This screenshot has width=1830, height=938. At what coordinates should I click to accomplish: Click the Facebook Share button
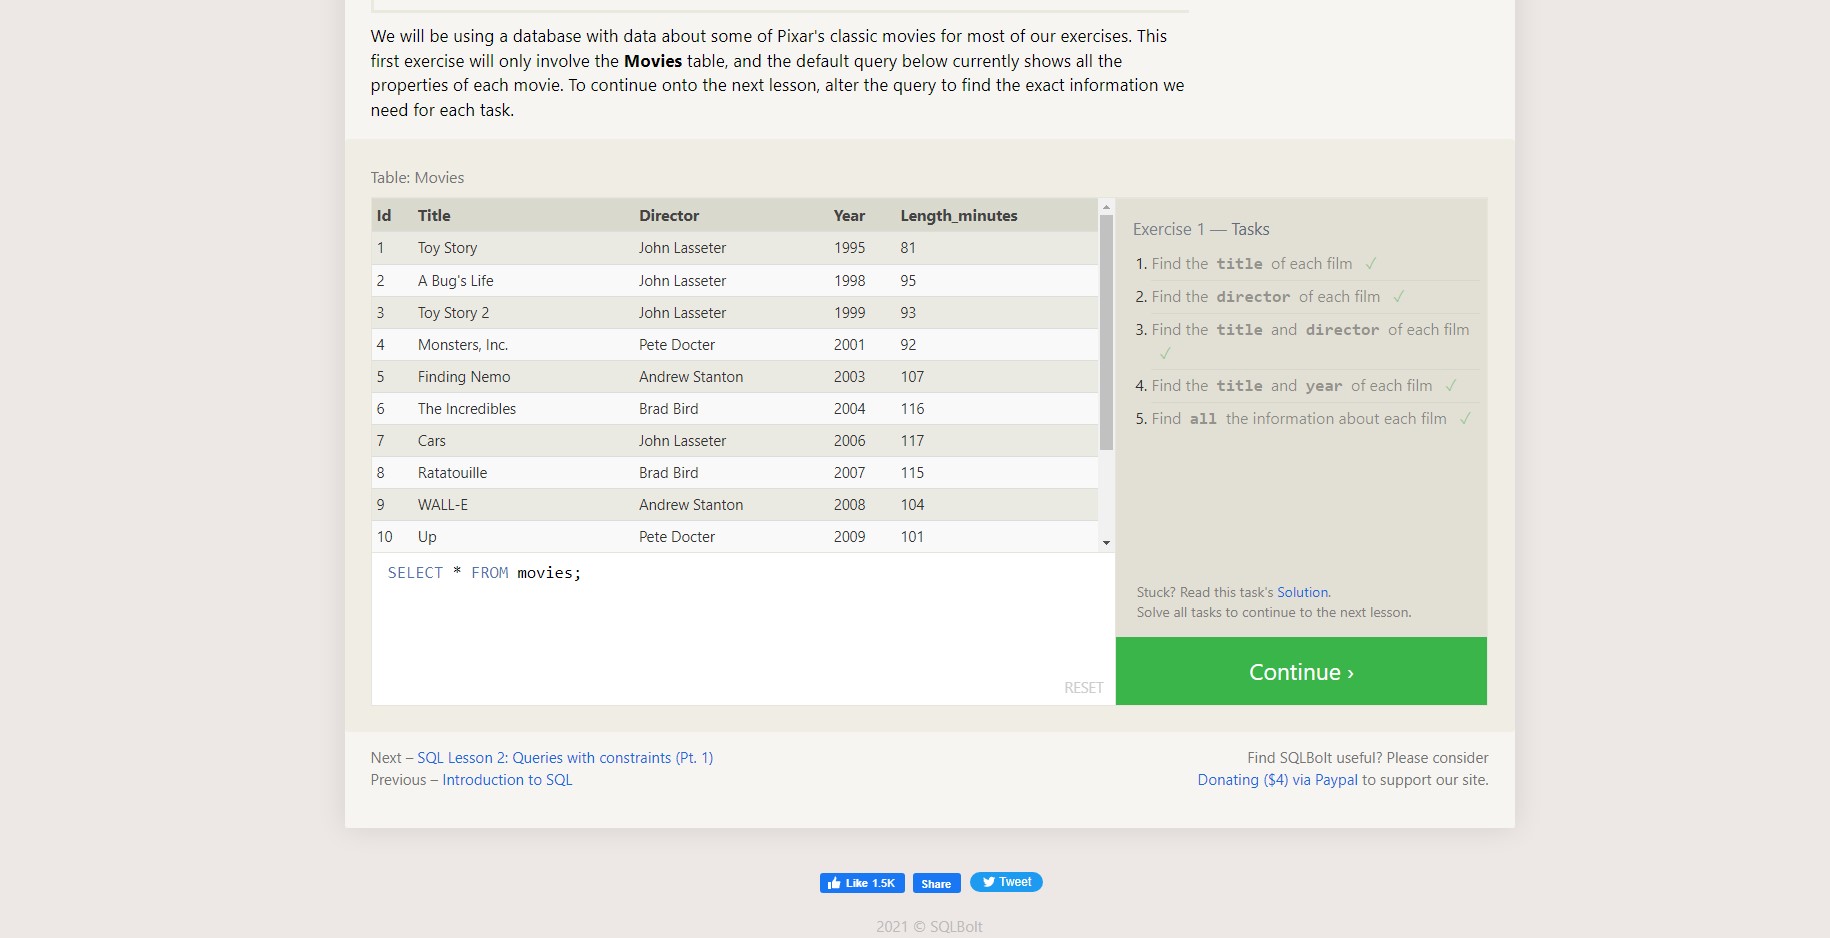point(936,883)
